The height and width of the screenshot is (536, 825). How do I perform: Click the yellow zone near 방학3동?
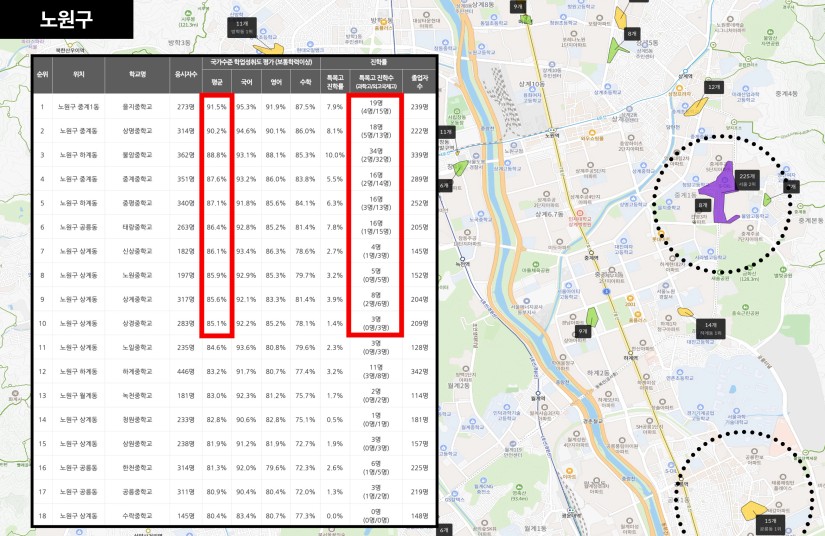(x=269, y=49)
